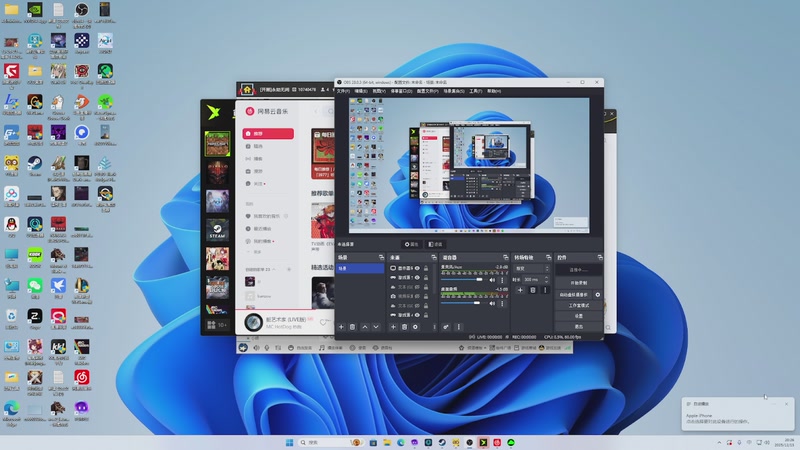Mute the first mixer audio channel

(x=492, y=280)
